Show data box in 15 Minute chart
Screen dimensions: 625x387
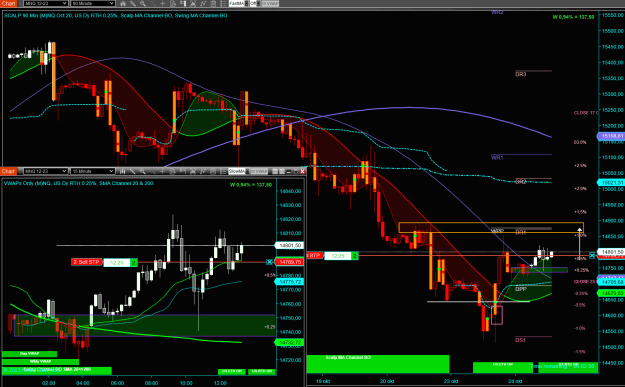(x=173, y=171)
